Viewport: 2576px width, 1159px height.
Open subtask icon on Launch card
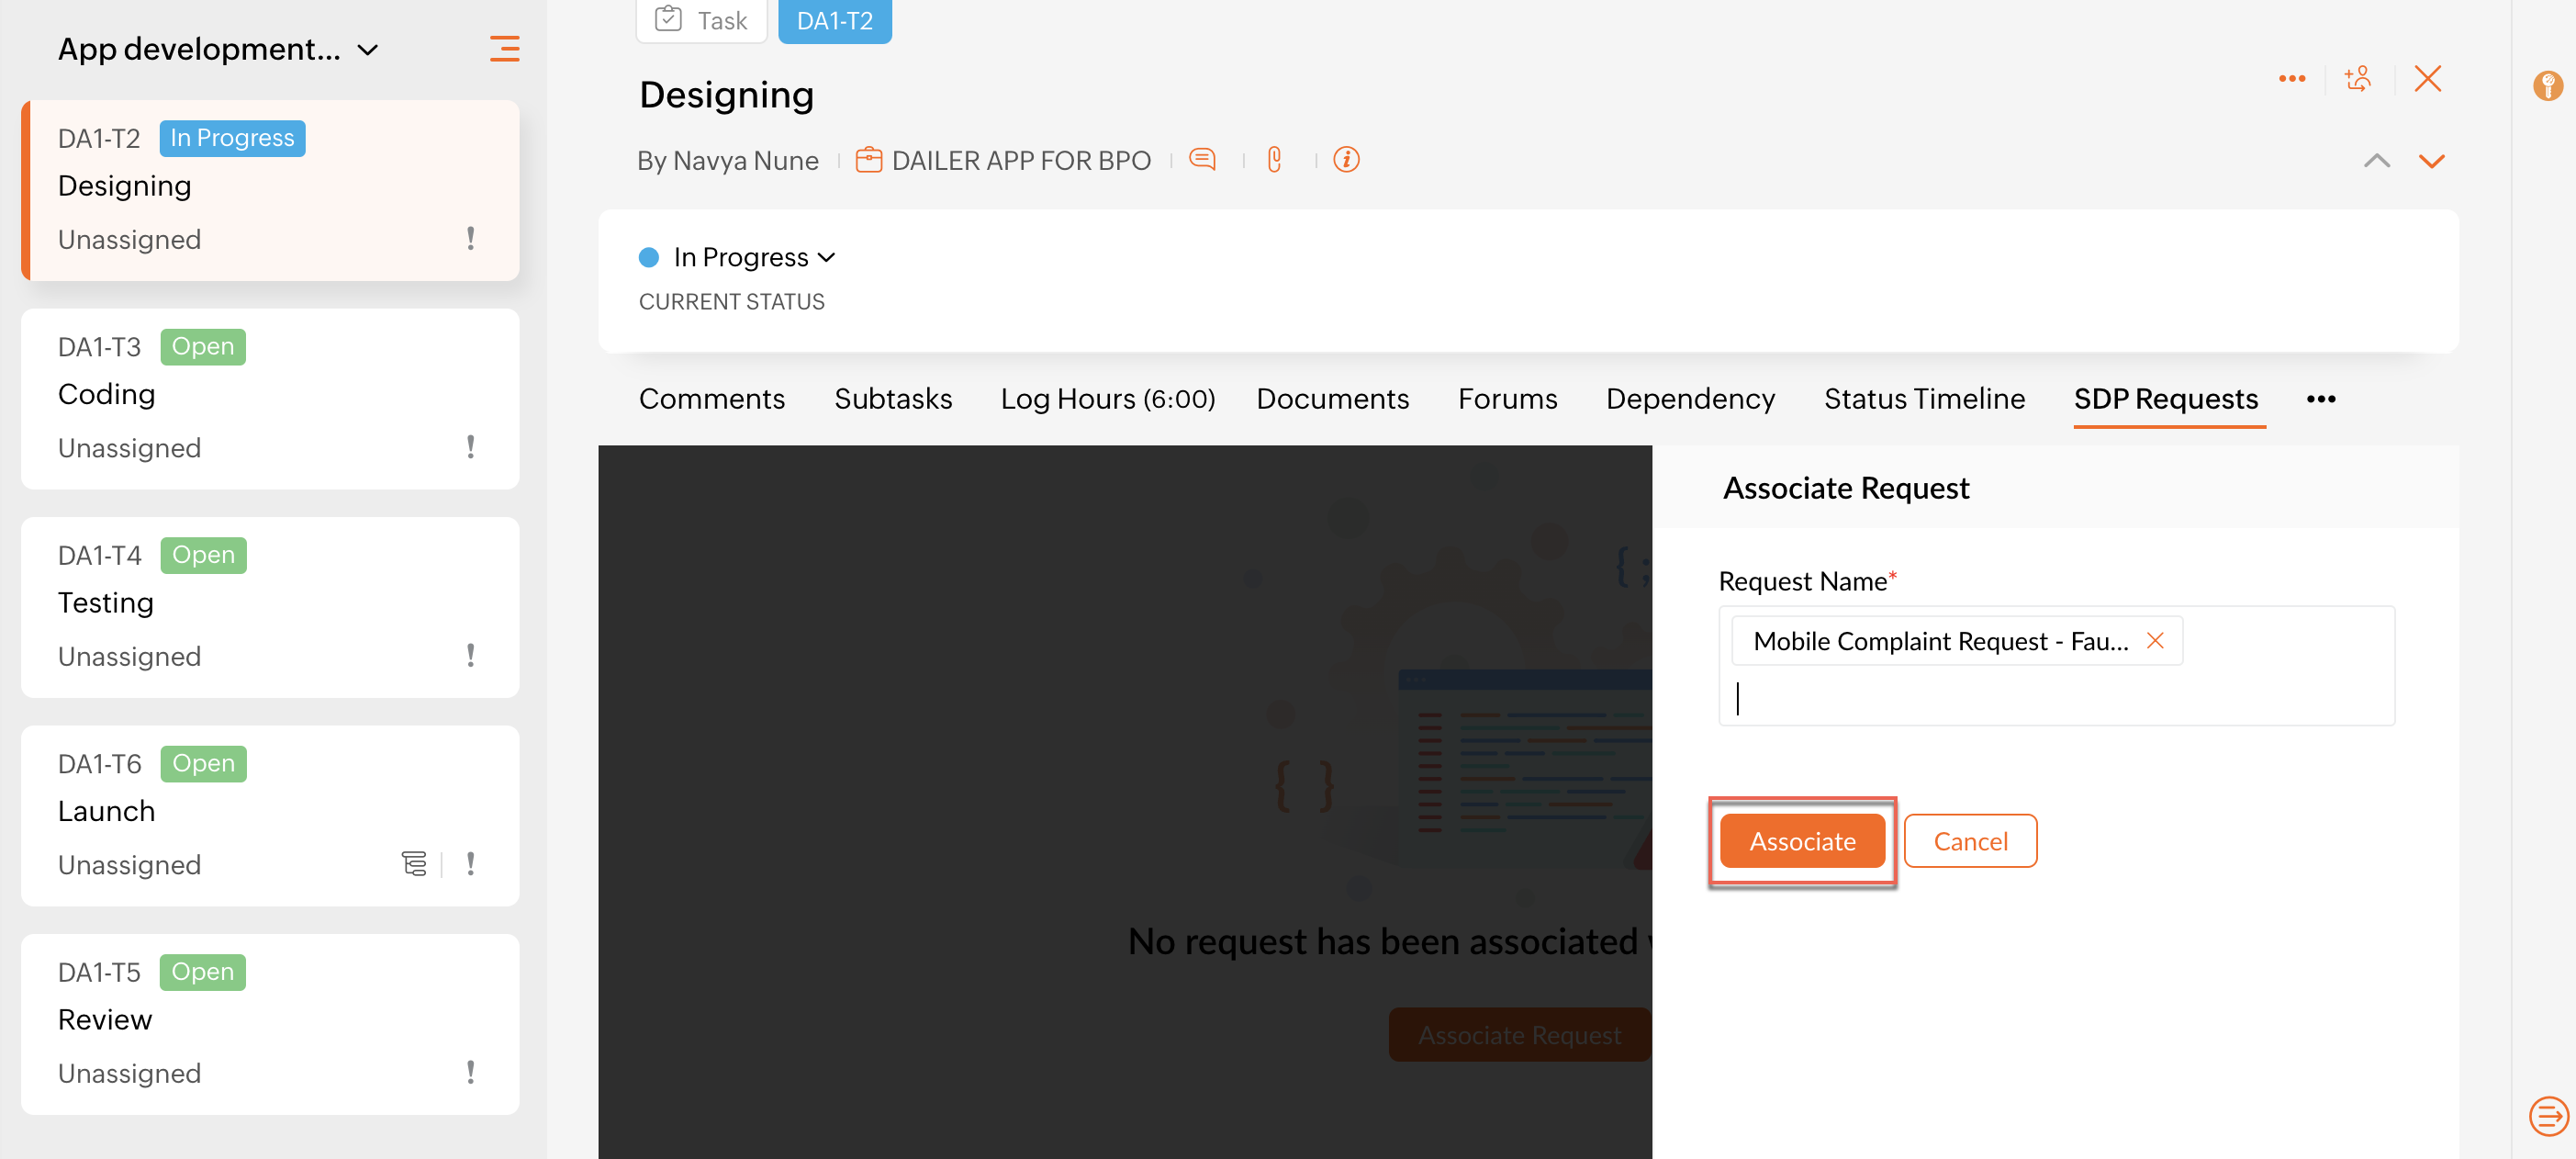[413, 863]
